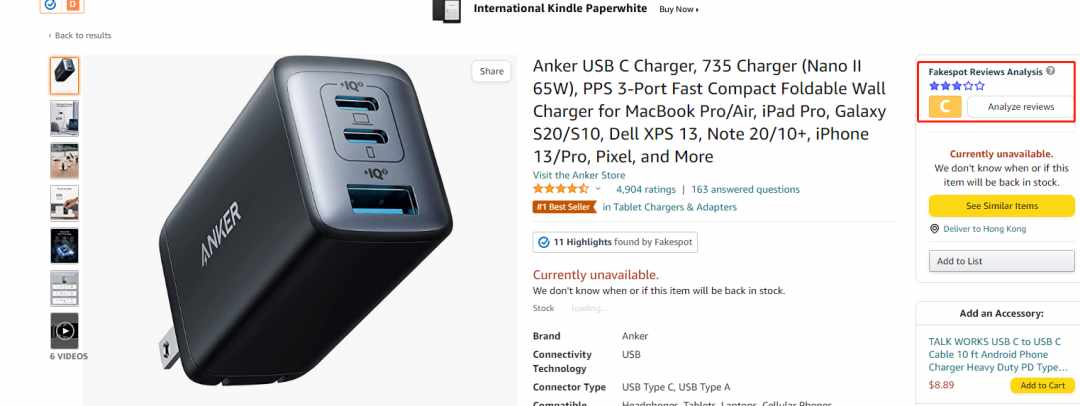Add TALK WORKS cable to cart
Image resolution: width=1080 pixels, height=406 pixels.
click(x=1042, y=385)
